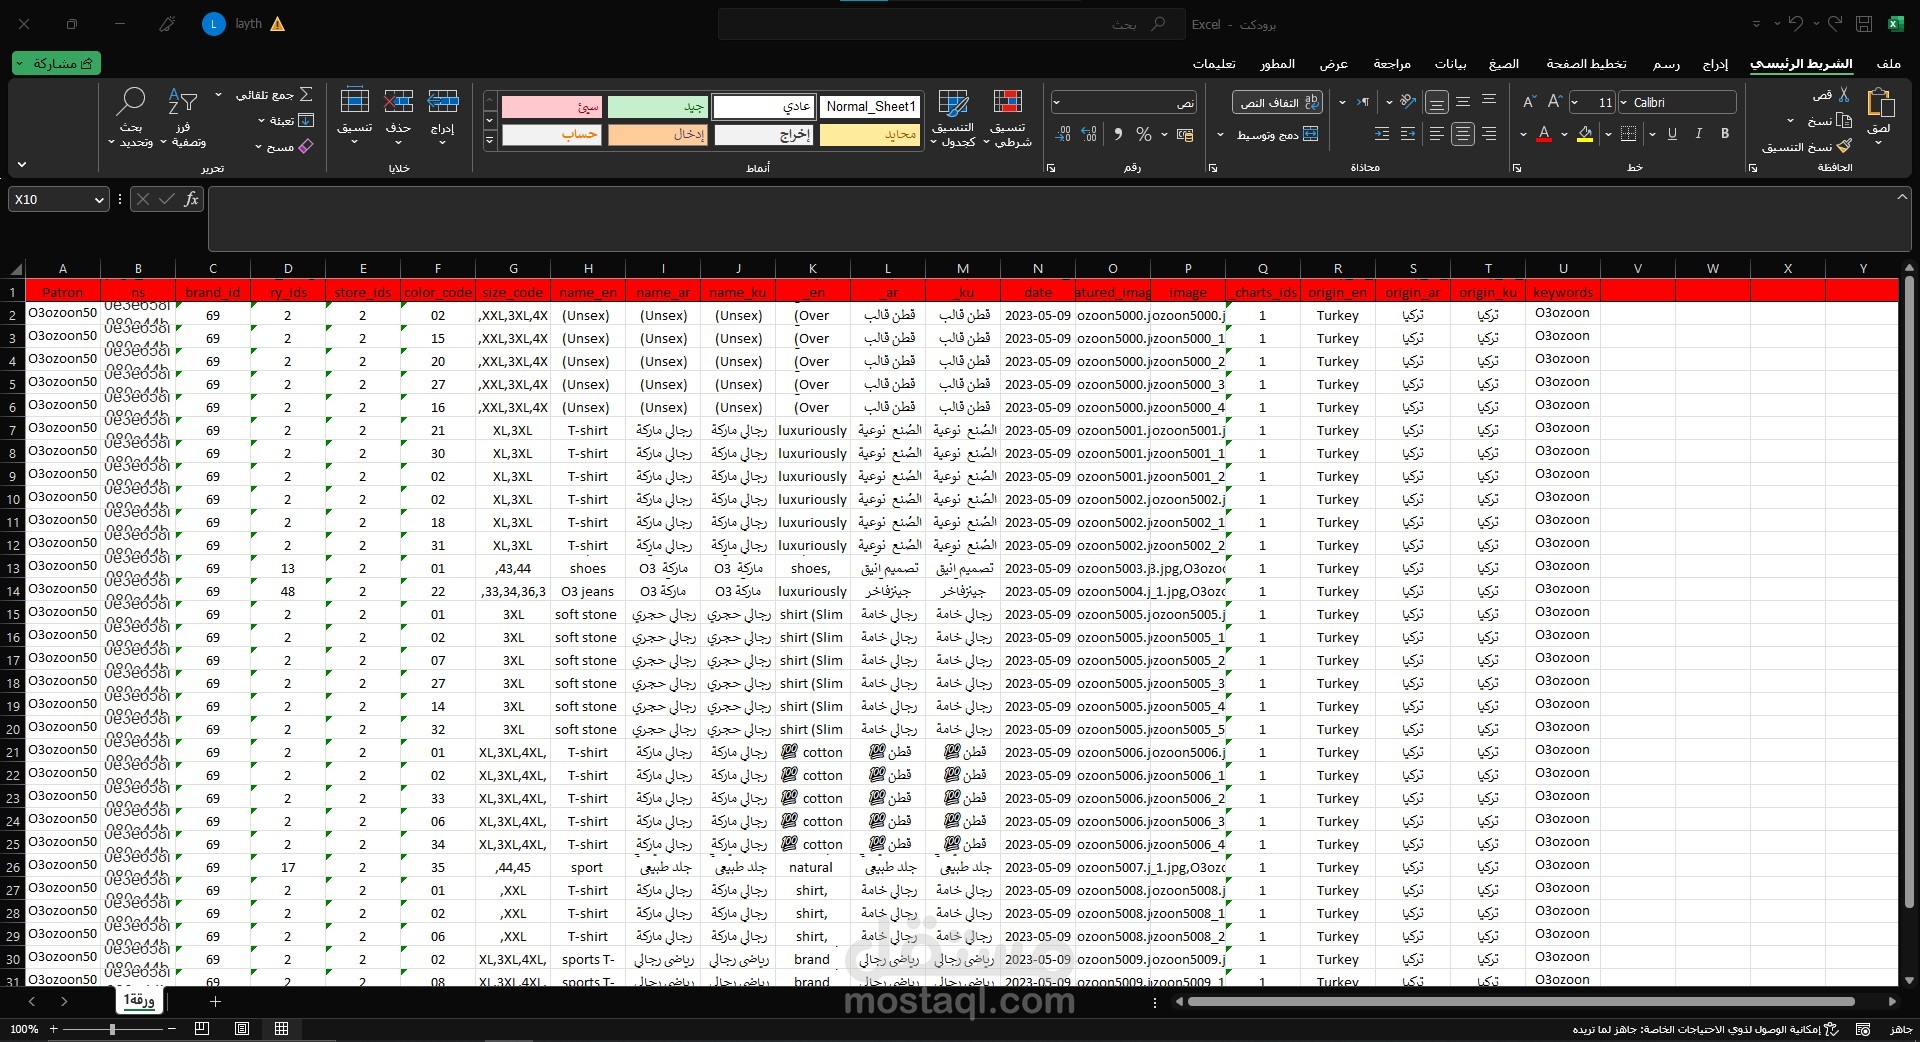Click the Cut scissors icon
Viewport: 1920px width, 1042px height.
point(1844,95)
